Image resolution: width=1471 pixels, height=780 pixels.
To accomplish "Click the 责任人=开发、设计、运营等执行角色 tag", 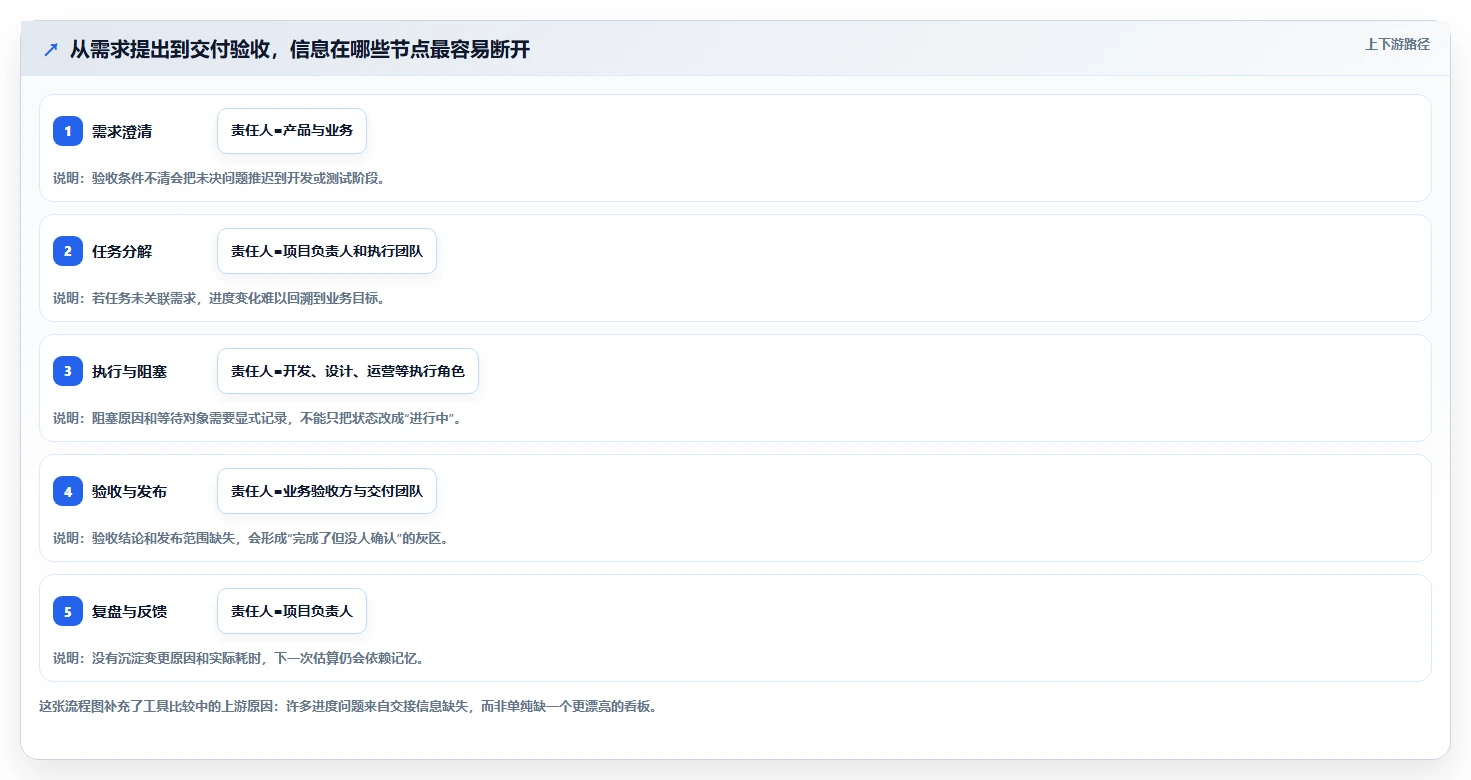I will (348, 371).
